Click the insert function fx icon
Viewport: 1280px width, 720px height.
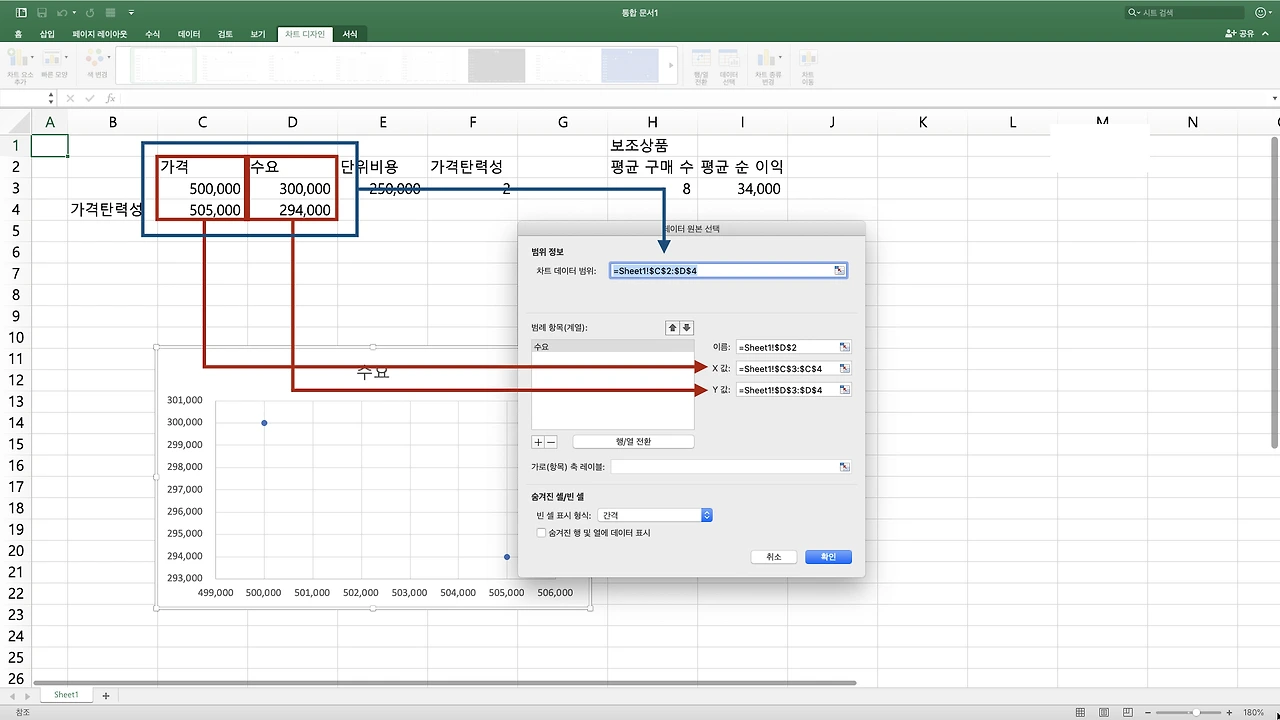(x=110, y=98)
